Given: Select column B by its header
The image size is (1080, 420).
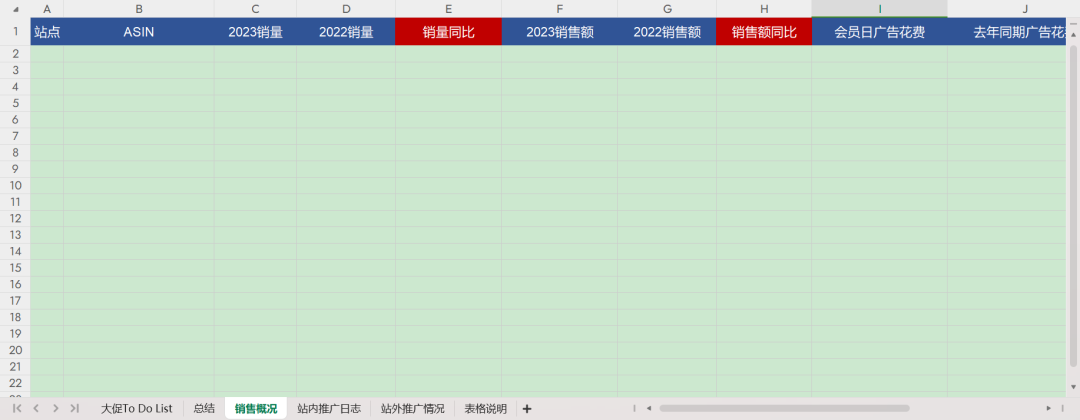Looking at the screenshot, I should [x=138, y=9].
